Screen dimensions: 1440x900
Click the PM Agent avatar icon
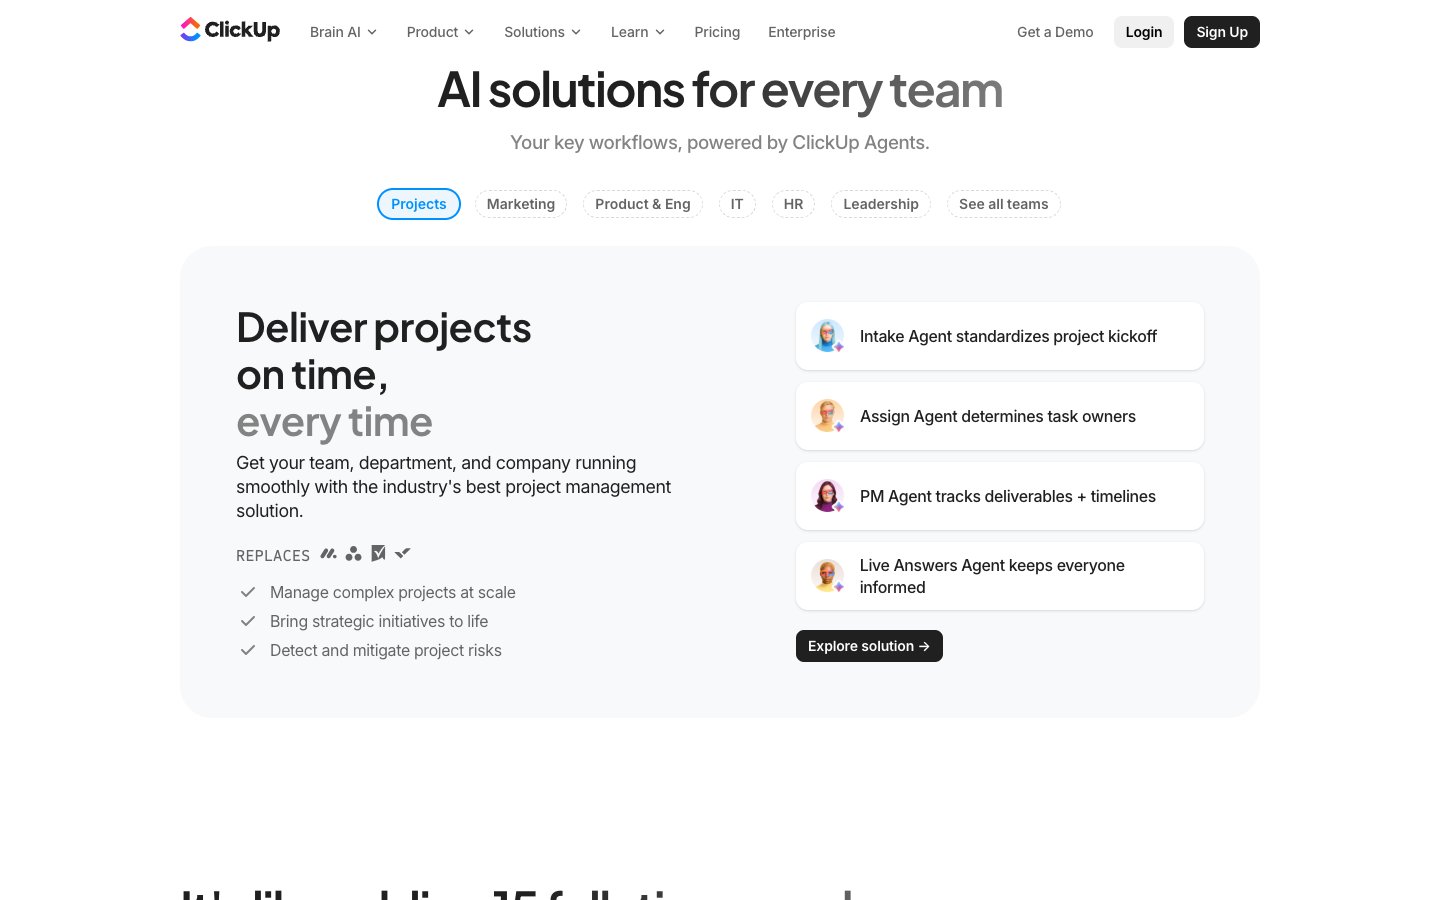click(827, 495)
